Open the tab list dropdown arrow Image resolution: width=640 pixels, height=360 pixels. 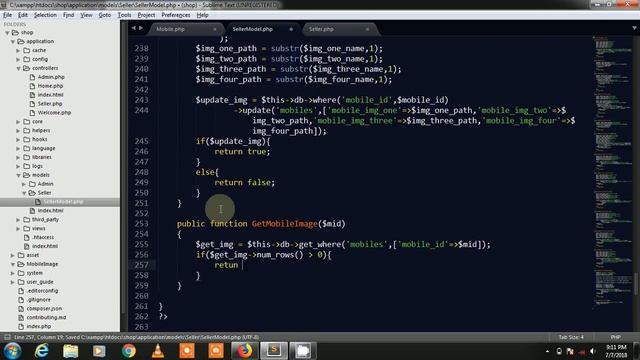coord(634,28)
